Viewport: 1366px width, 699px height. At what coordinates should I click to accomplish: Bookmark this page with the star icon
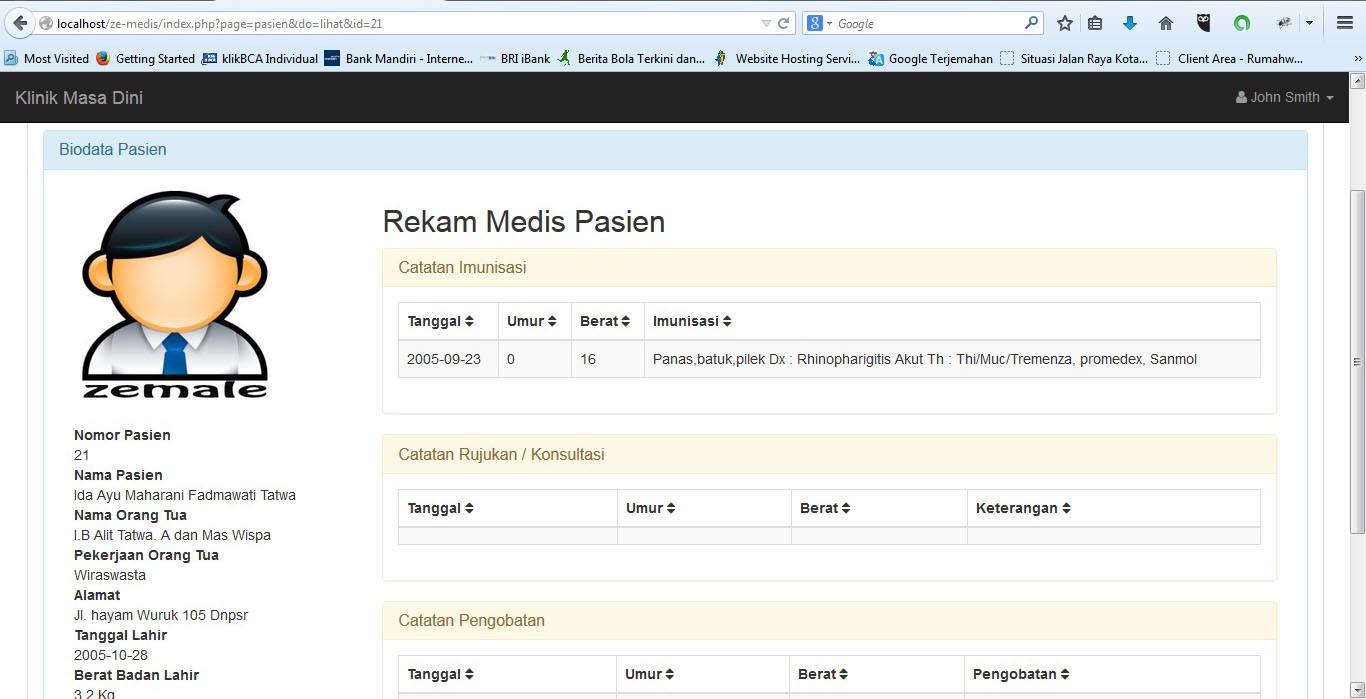click(1065, 23)
